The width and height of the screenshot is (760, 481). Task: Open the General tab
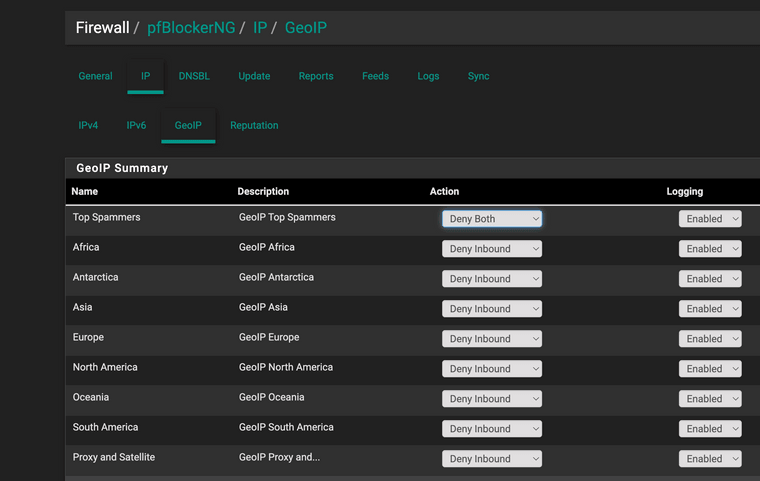click(95, 76)
